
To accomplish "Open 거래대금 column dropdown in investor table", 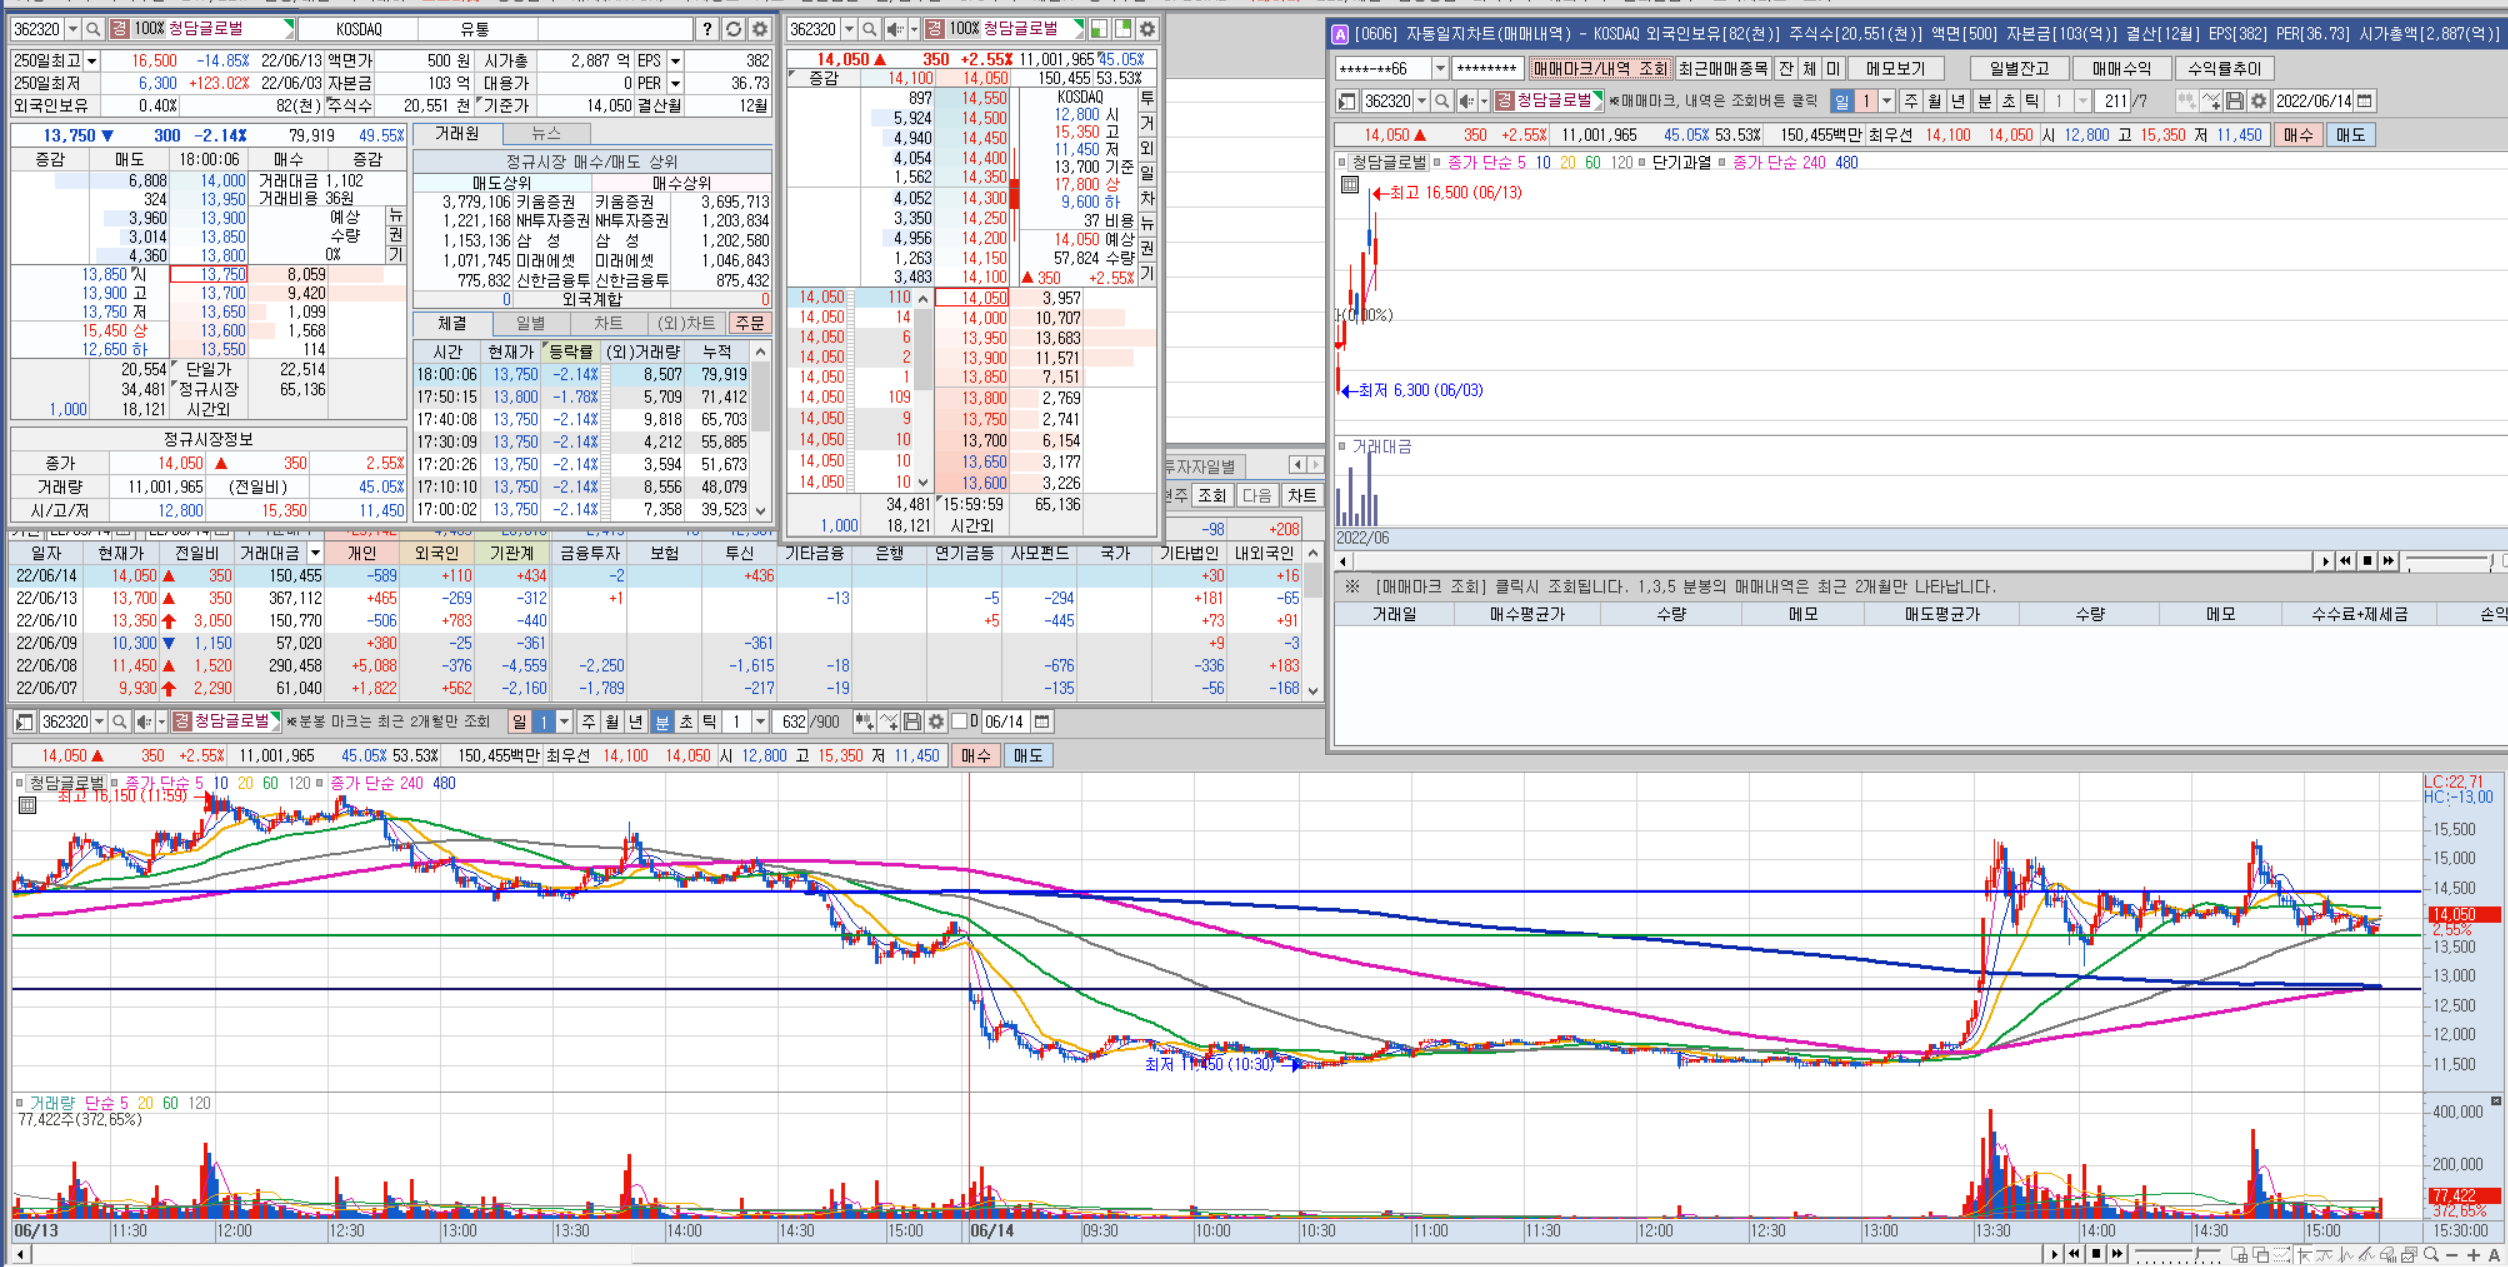I will pos(315,553).
